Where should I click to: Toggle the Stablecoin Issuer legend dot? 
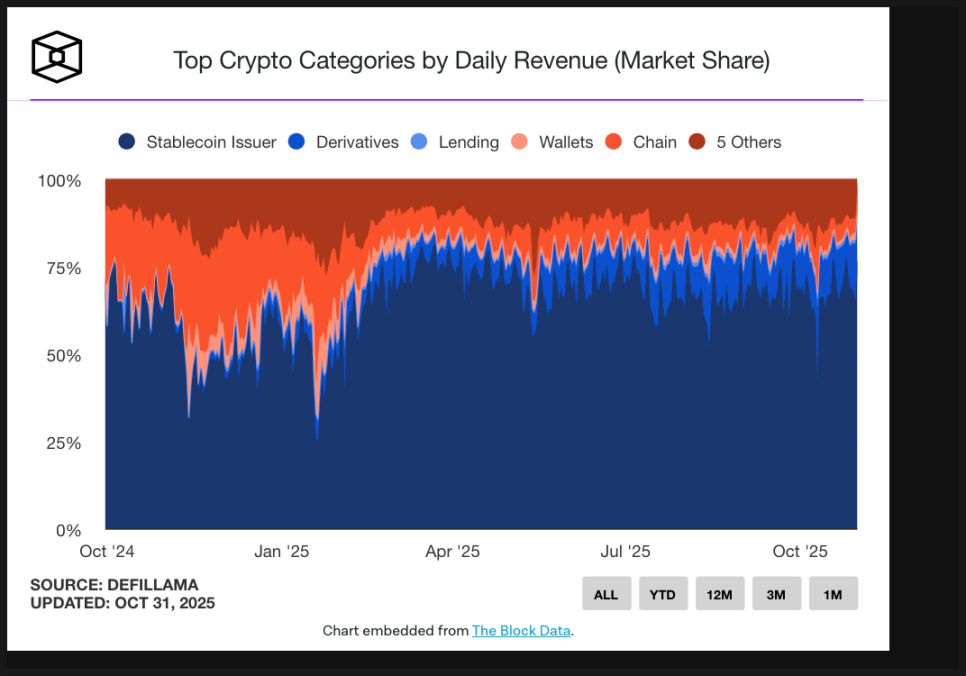(x=127, y=142)
